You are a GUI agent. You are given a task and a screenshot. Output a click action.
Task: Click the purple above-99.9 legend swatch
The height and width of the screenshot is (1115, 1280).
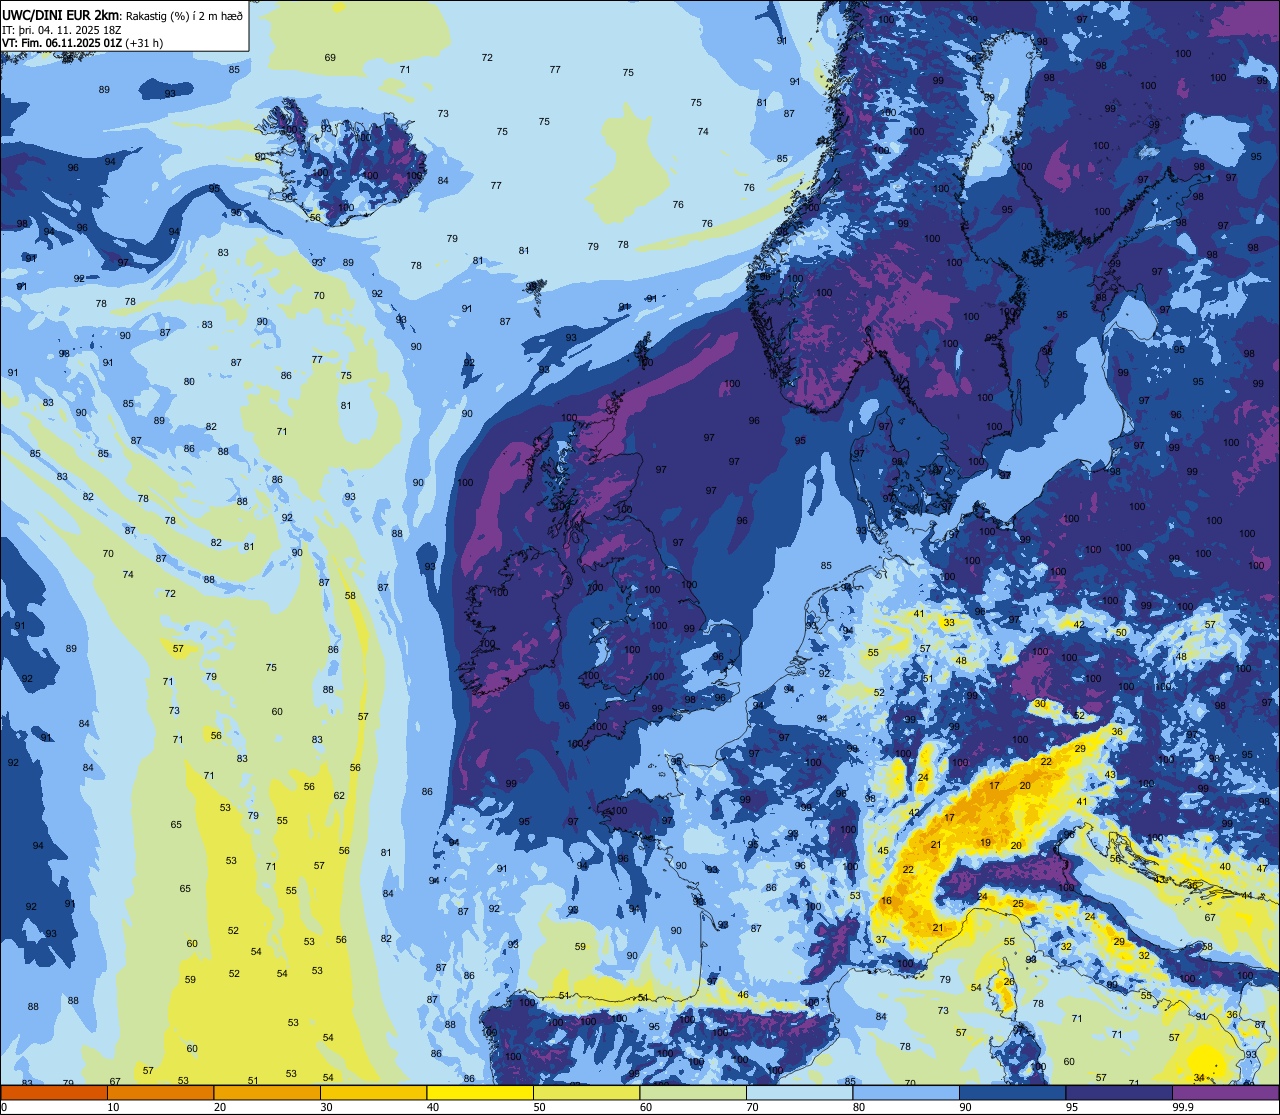[1225, 1093]
